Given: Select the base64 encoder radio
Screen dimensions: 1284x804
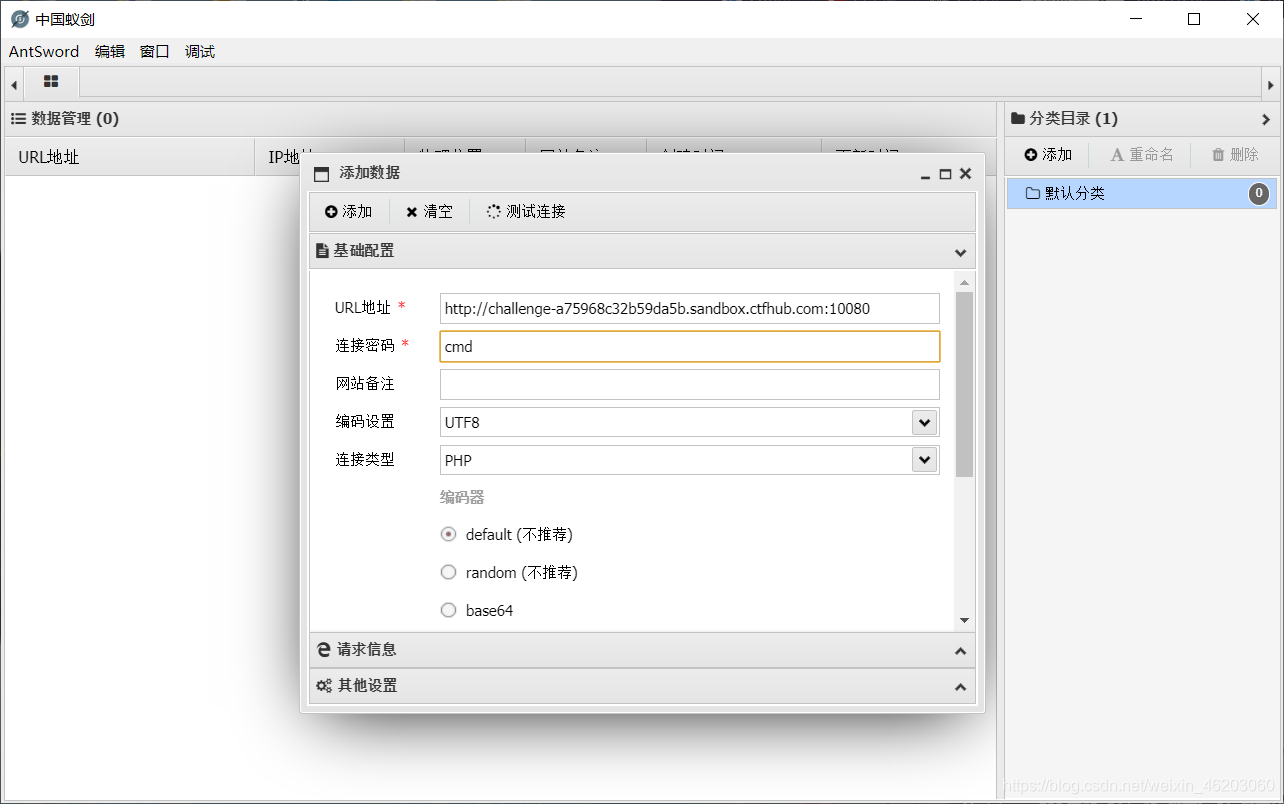Looking at the screenshot, I should (x=448, y=610).
